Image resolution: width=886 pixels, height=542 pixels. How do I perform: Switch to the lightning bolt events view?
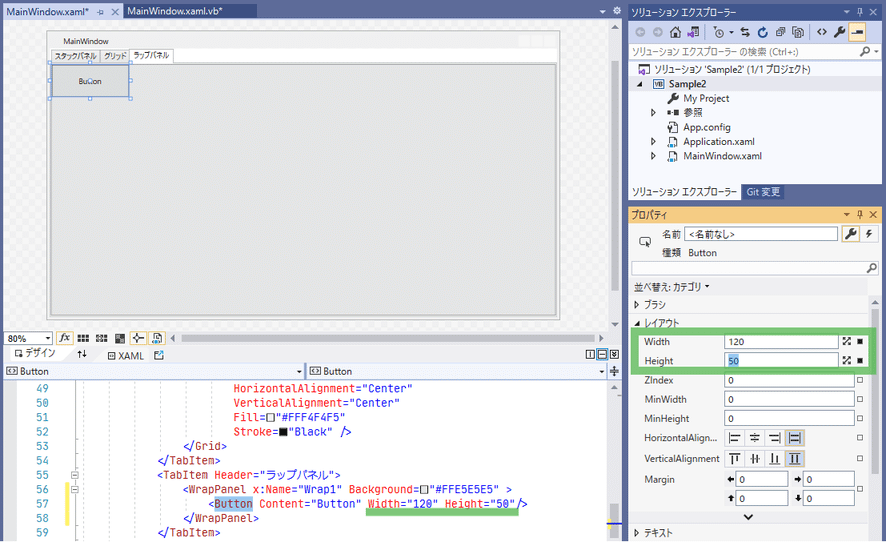867,234
